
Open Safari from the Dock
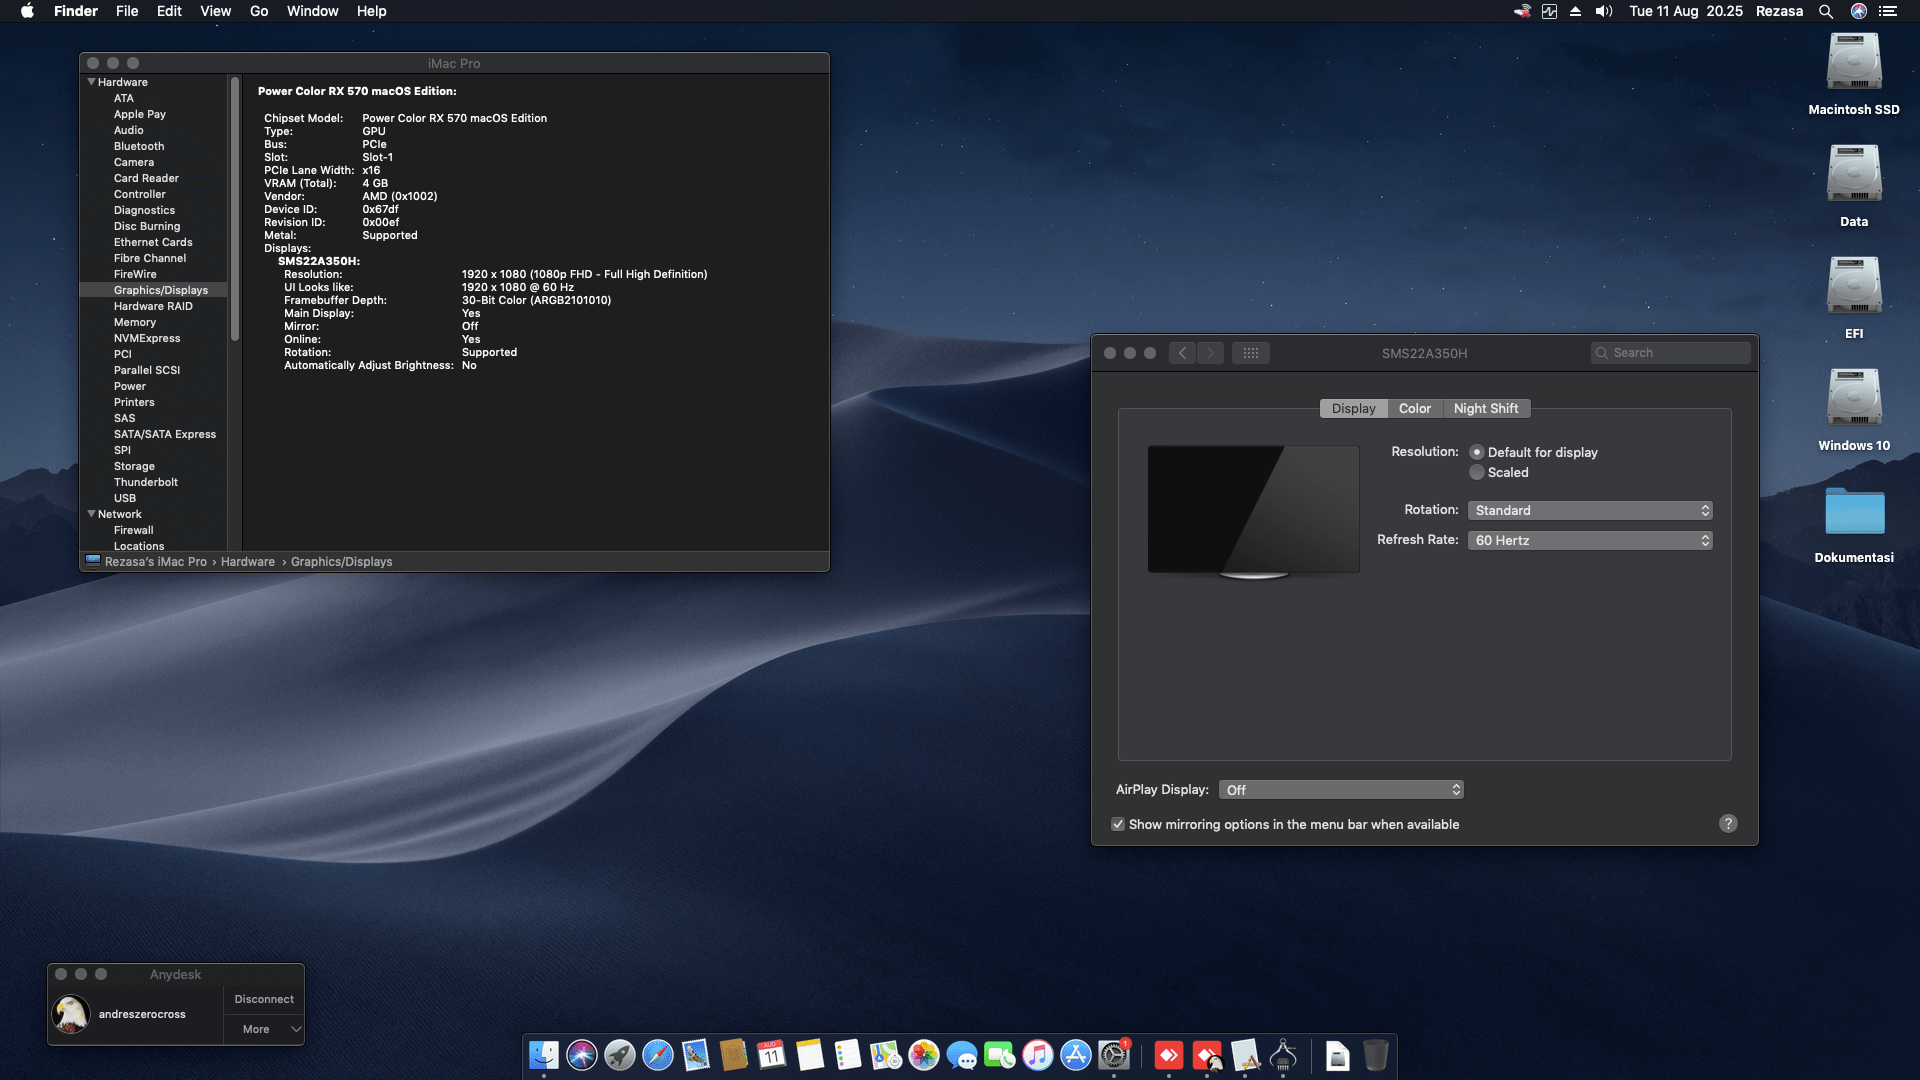click(x=659, y=1055)
